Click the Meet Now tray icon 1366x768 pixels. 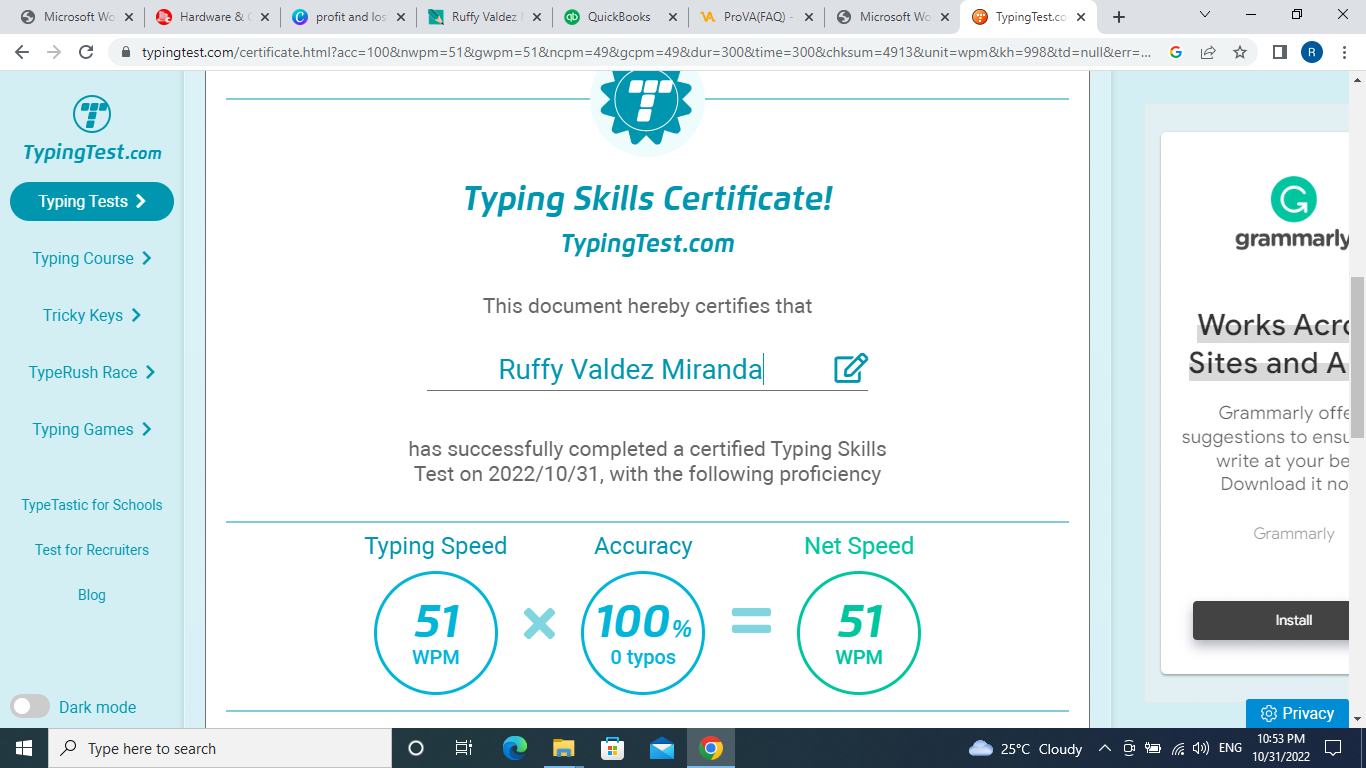click(1129, 748)
